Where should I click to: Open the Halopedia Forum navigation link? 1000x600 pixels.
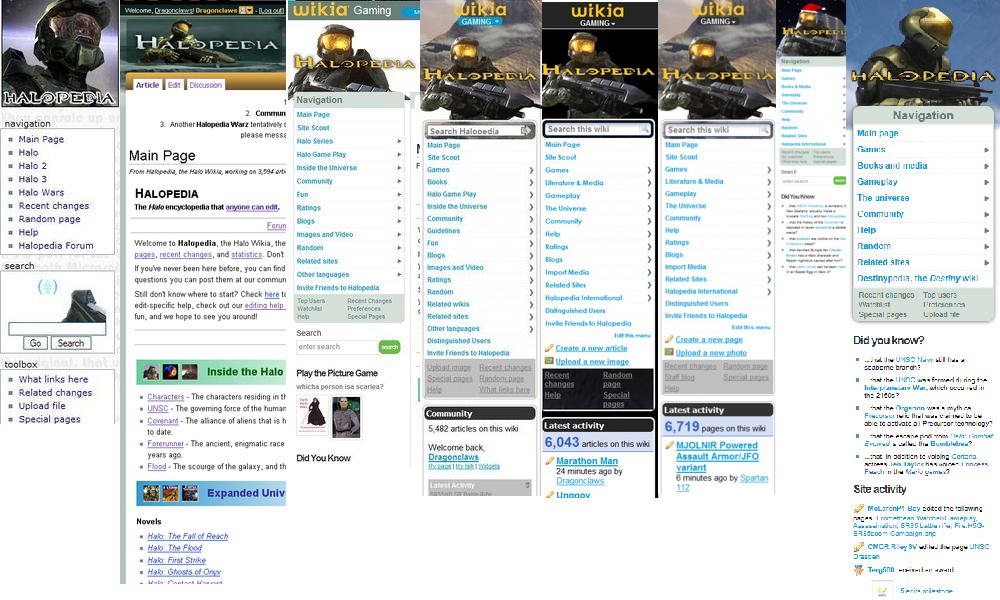point(56,245)
